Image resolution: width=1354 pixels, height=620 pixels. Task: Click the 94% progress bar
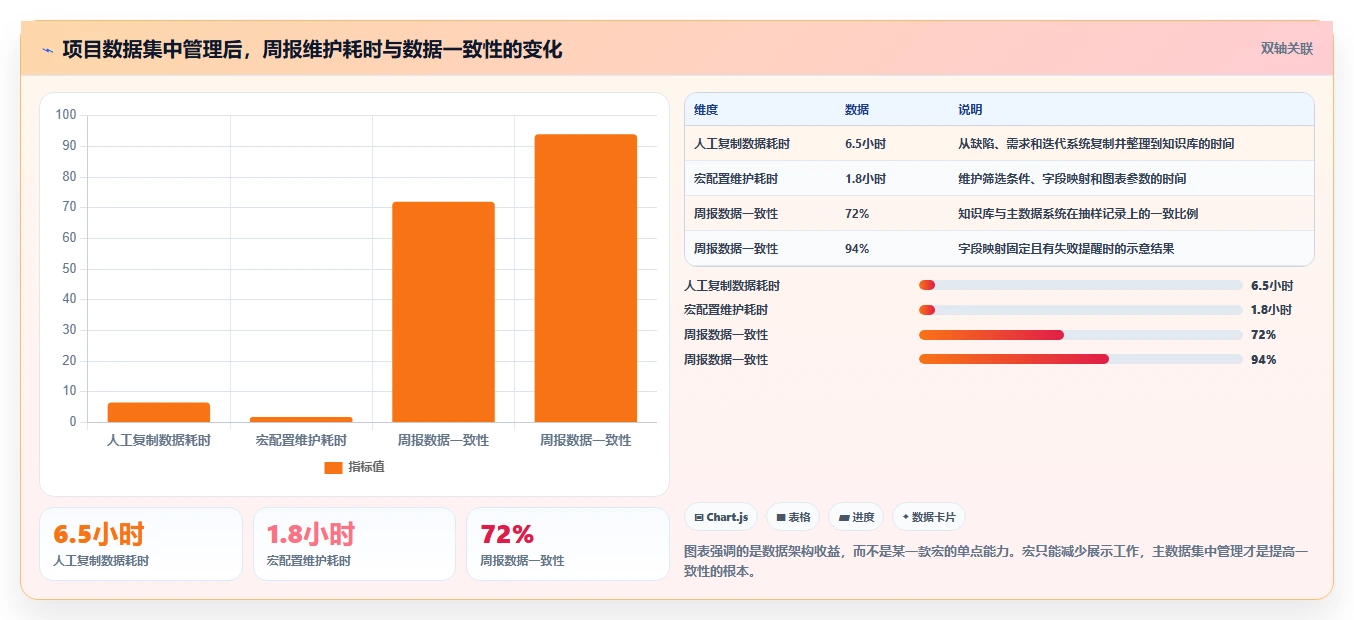(1081, 359)
